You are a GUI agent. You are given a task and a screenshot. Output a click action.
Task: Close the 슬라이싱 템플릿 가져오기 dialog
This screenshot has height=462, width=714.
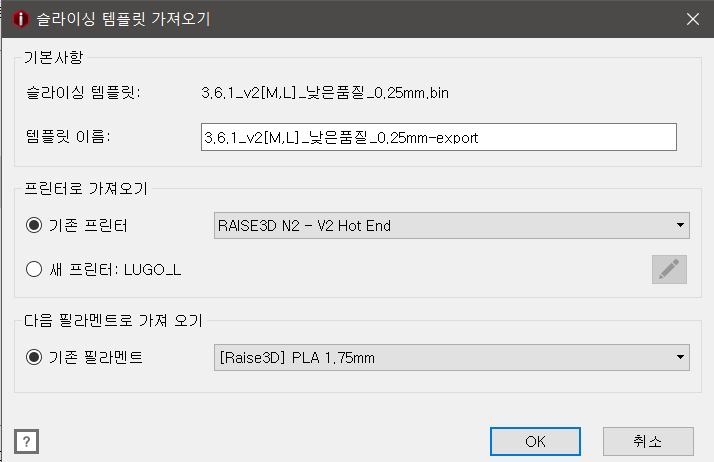pyautogui.click(x=693, y=19)
